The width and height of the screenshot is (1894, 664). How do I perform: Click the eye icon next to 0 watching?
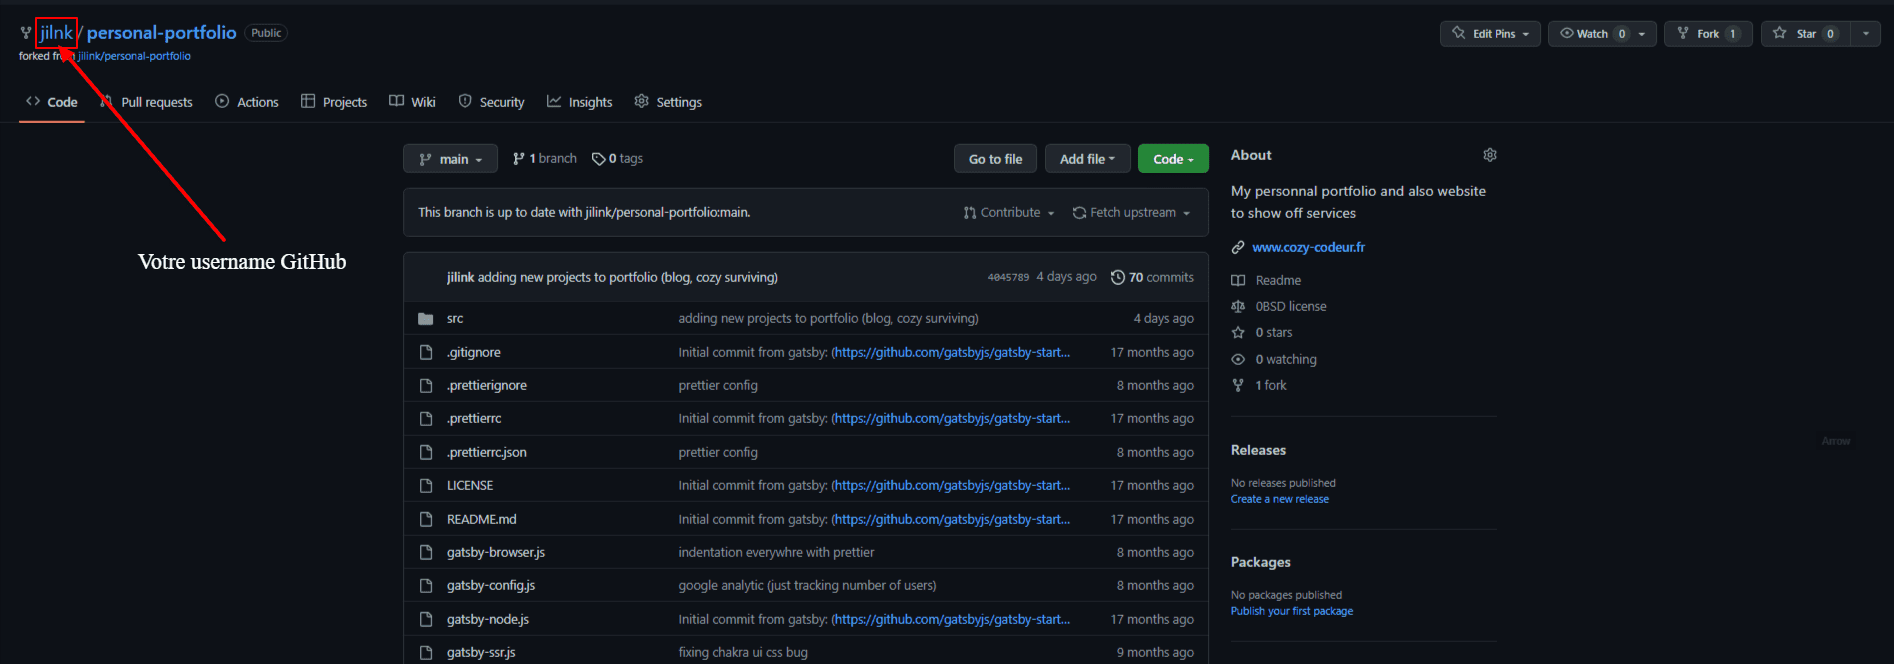(1238, 359)
